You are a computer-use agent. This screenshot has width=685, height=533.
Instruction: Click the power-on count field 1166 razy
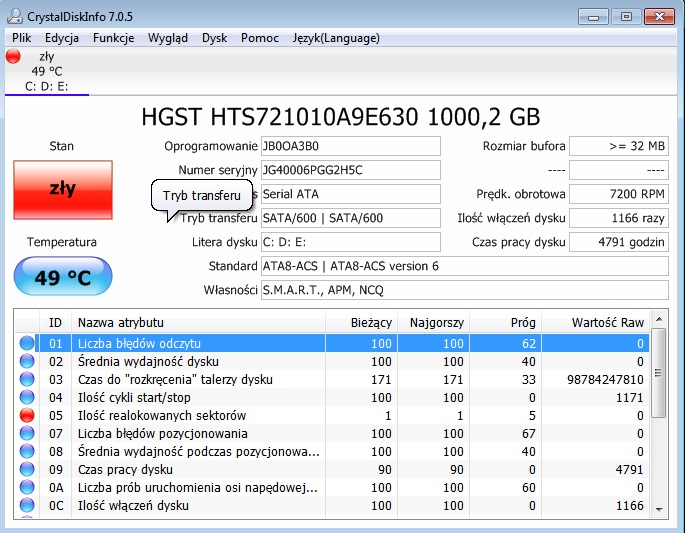pyautogui.click(x=619, y=218)
